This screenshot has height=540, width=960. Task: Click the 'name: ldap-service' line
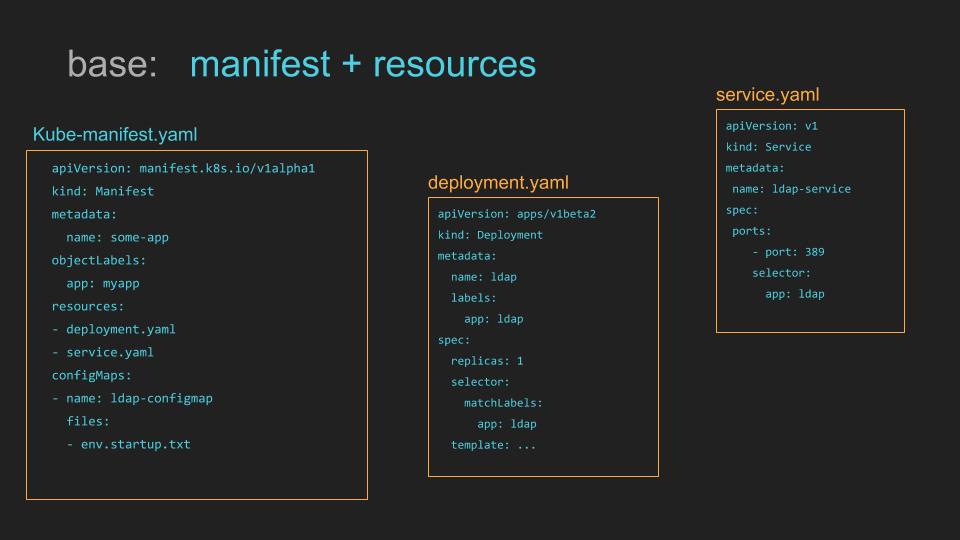[791, 189]
